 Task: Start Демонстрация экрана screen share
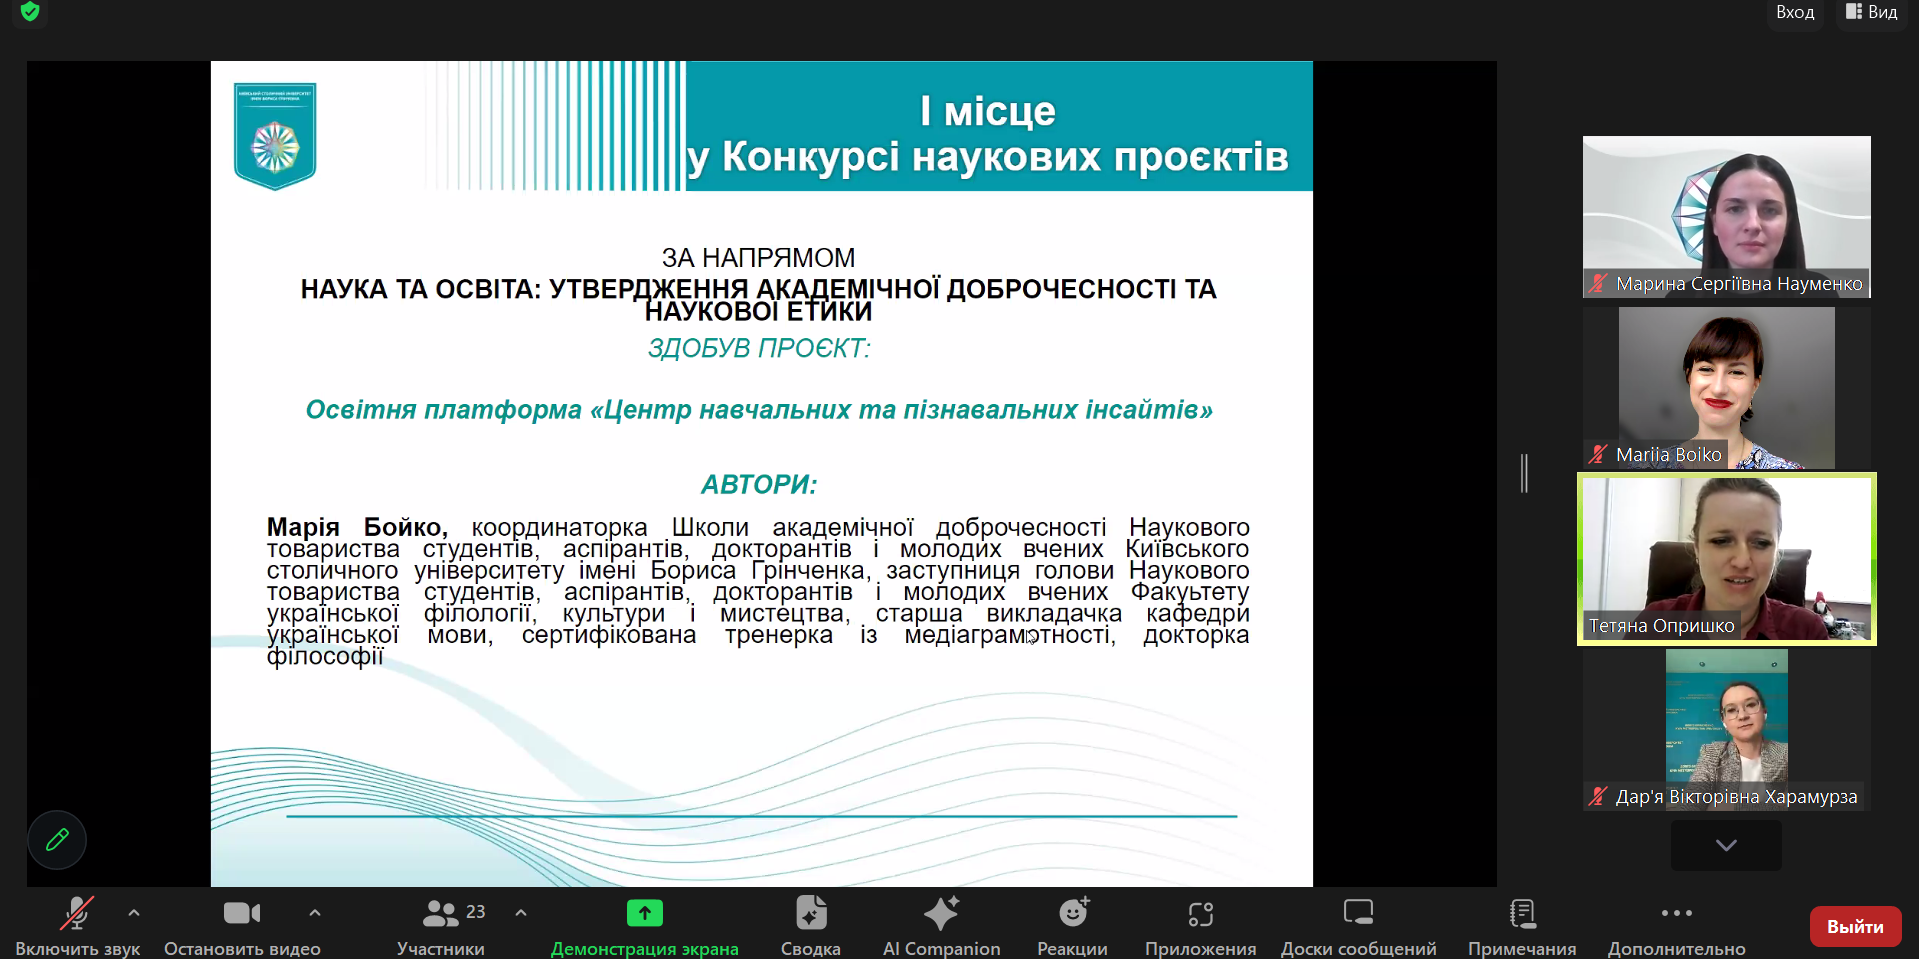645,913
